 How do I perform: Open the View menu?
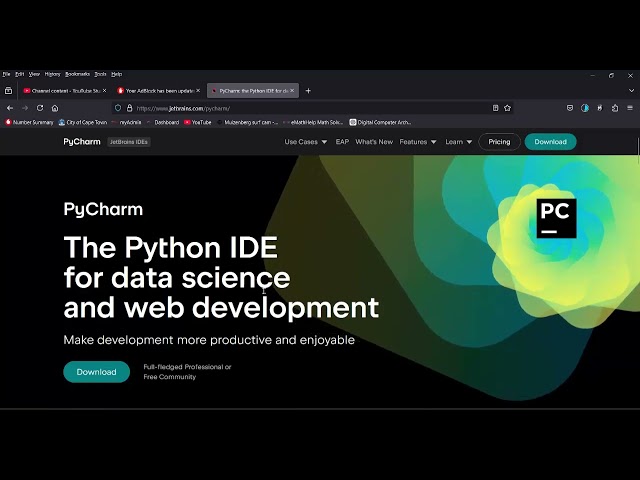point(34,74)
